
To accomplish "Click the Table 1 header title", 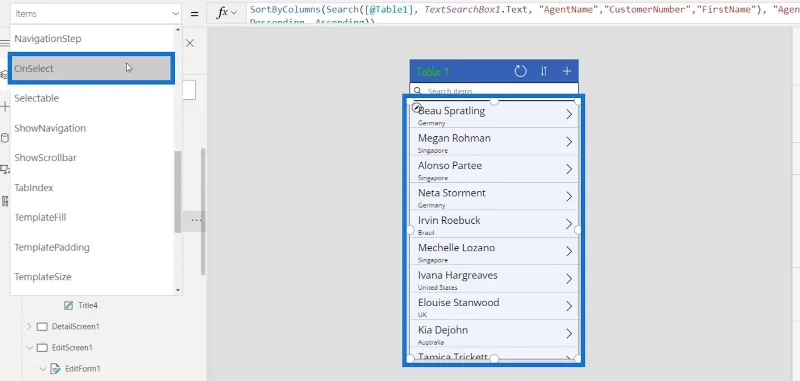I will coord(433,72).
